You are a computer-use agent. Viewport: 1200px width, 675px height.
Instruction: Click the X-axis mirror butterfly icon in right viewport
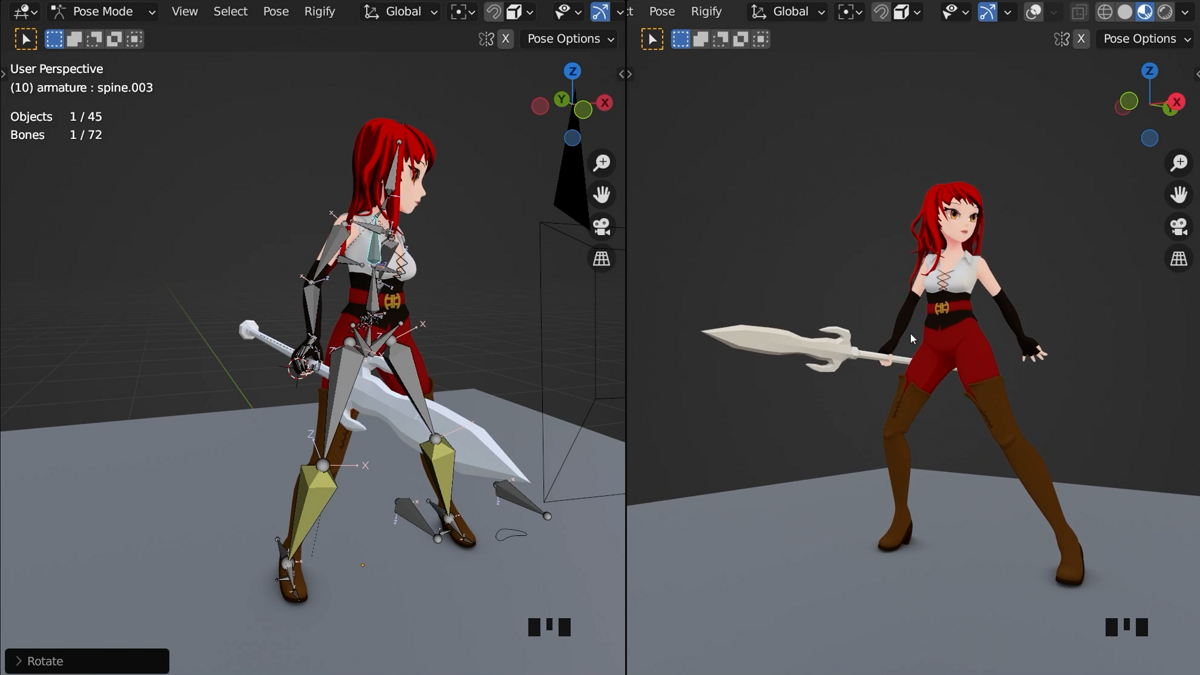(1062, 39)
